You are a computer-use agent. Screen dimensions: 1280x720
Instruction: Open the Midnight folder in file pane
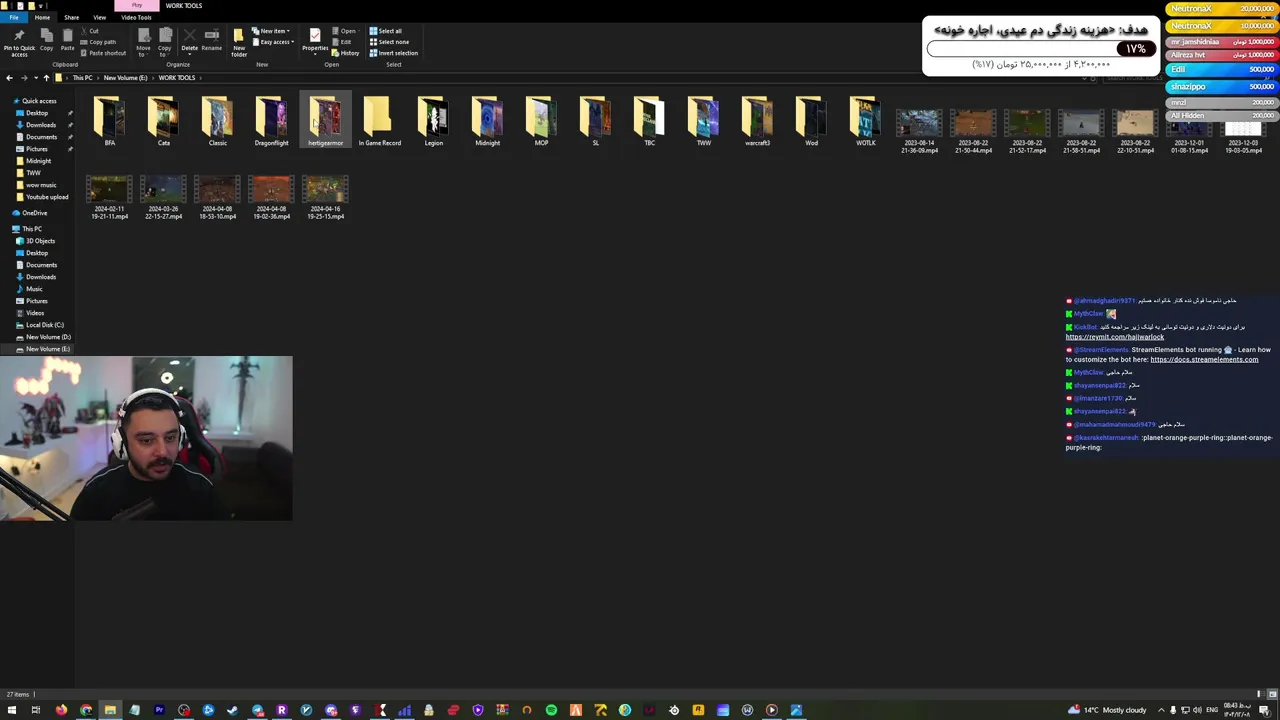click(487, 122)
